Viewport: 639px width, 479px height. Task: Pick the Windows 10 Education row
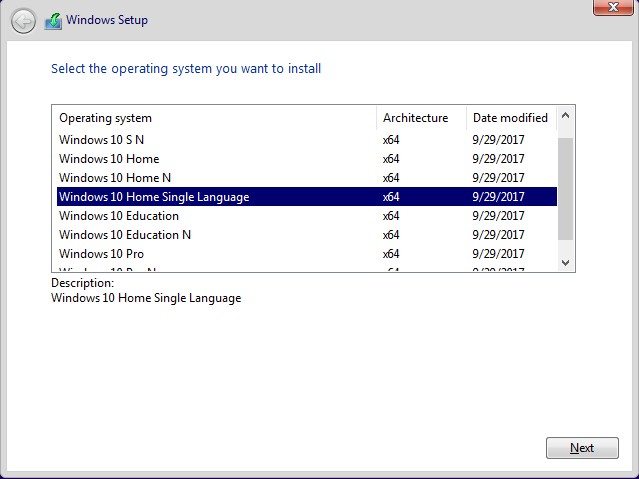click(307, 216)
